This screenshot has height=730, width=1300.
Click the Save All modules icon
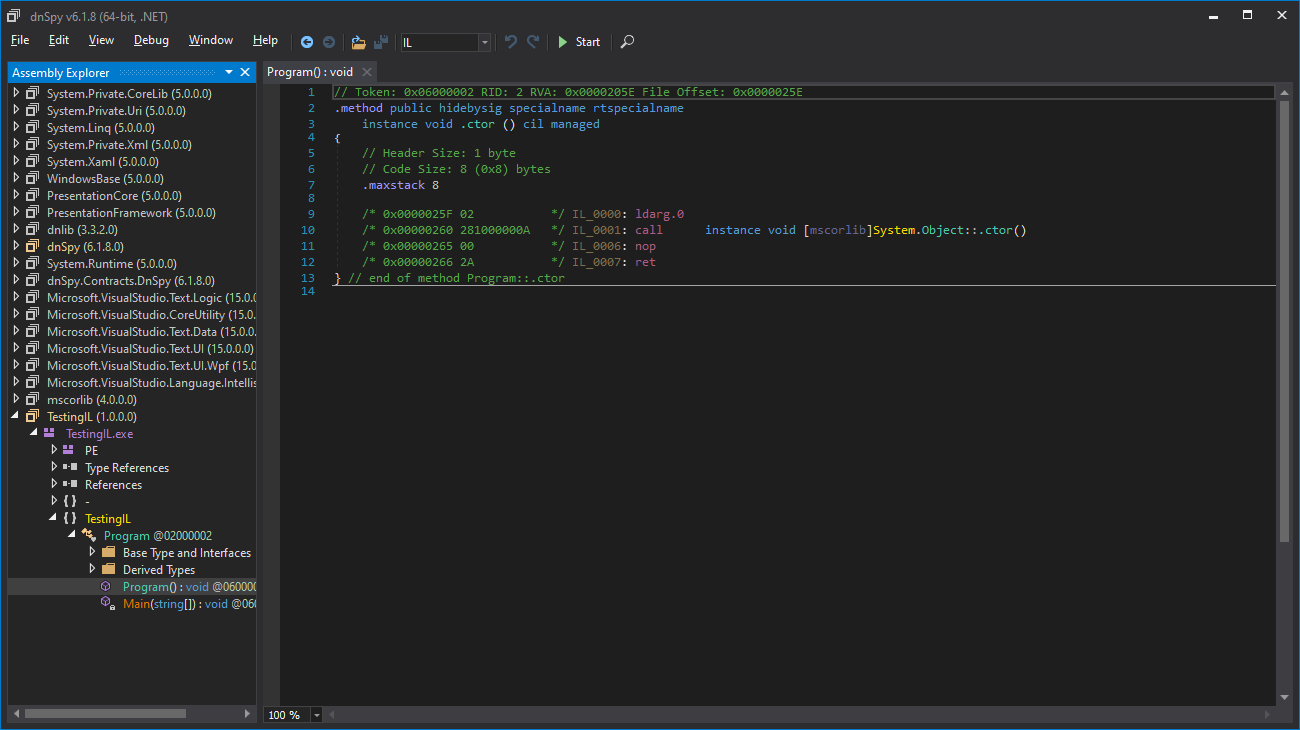click(381, 42)
